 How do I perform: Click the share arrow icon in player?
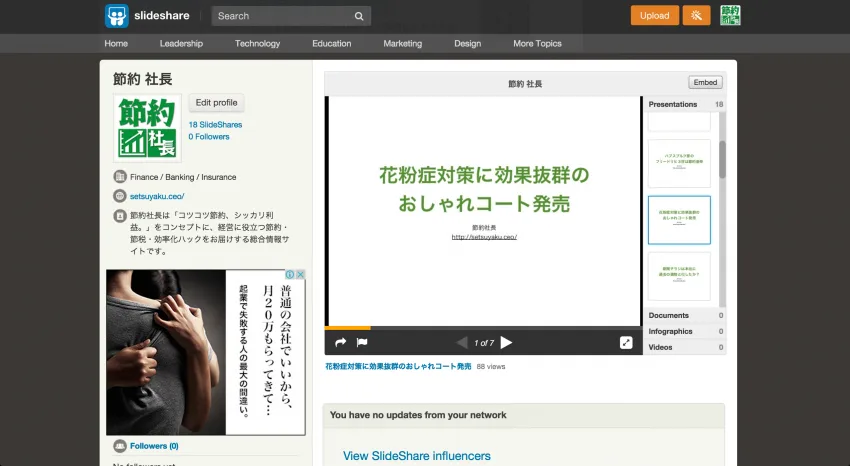340,342
